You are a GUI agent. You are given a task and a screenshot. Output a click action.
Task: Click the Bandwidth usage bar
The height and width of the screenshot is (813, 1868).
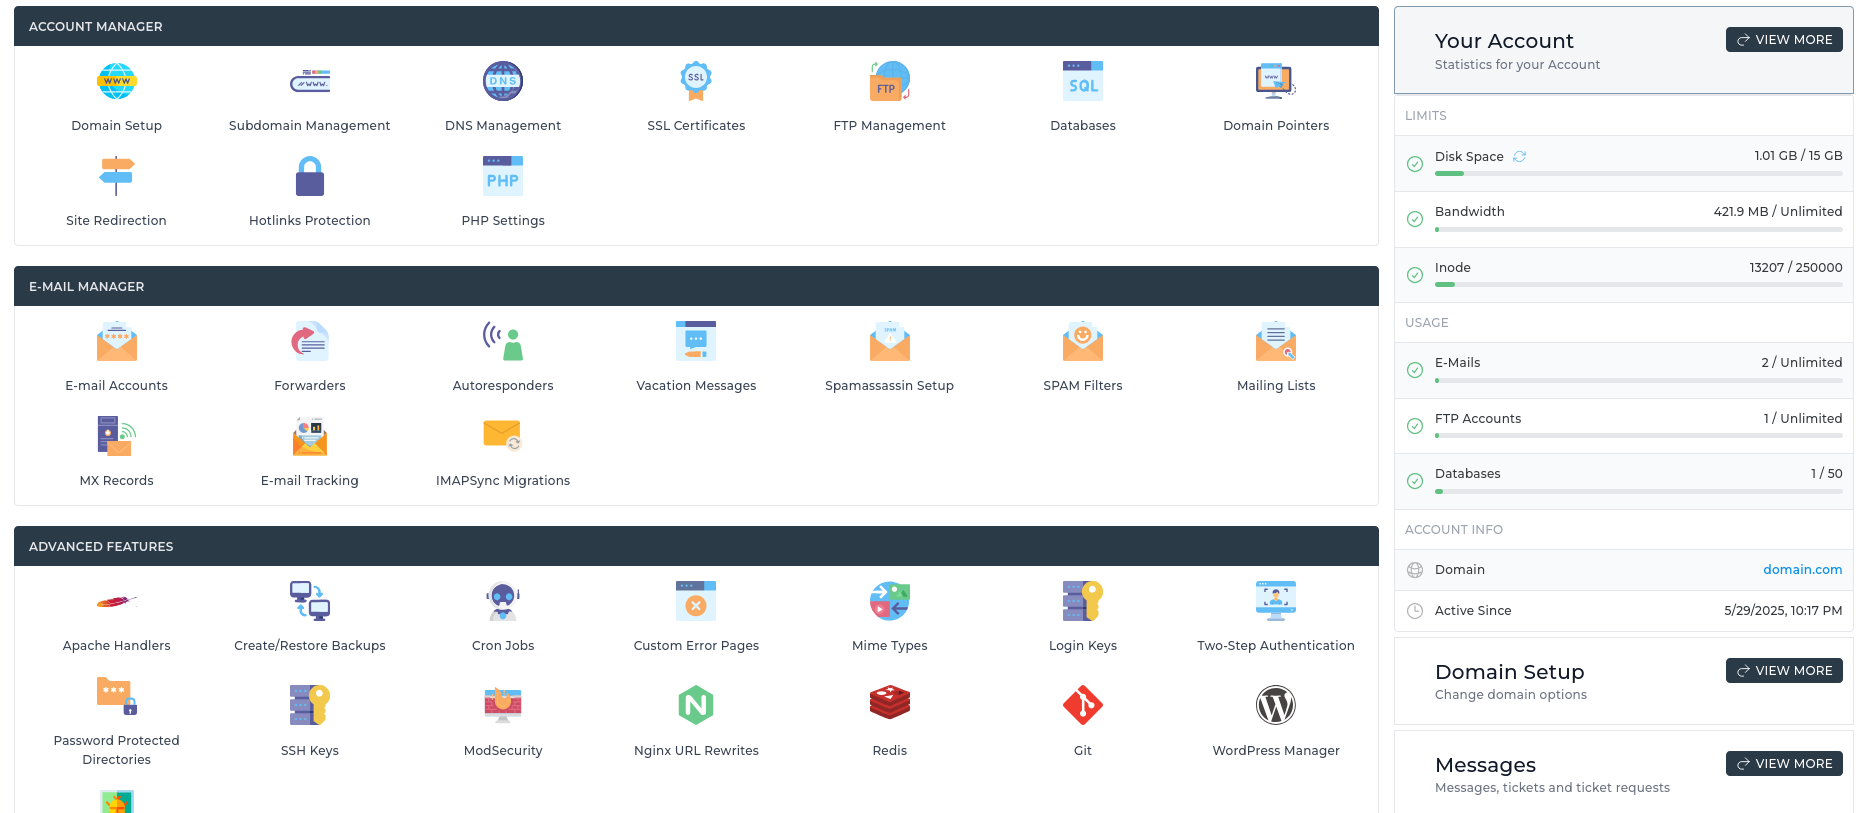(x=1638, y=230)
